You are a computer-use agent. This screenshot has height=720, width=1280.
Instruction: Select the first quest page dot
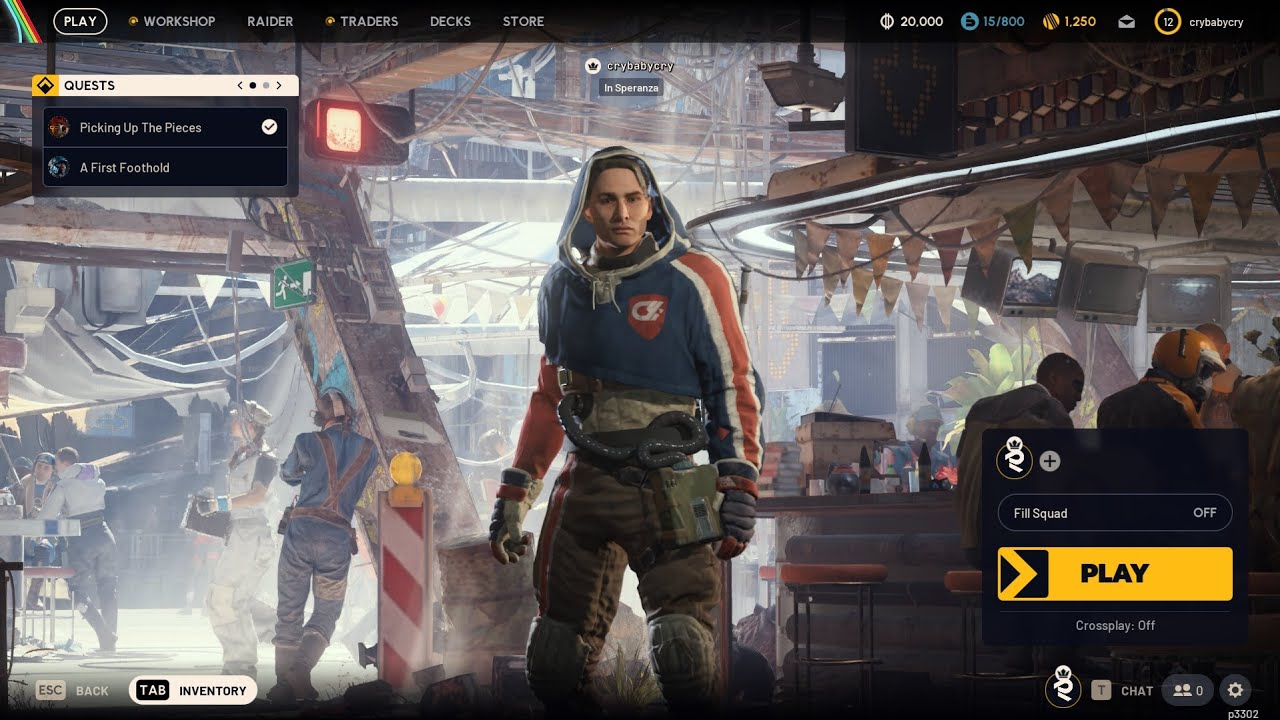252,86
